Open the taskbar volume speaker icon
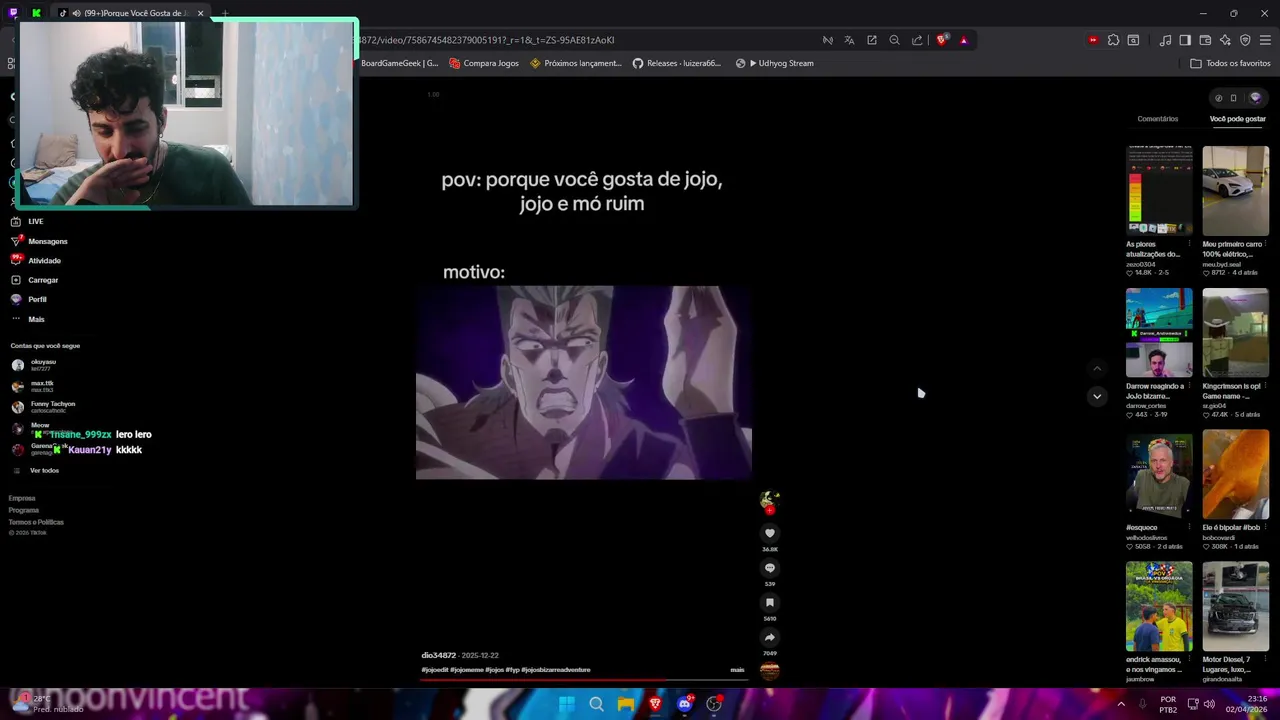 pyautogui.click(x=1210, y=704)
